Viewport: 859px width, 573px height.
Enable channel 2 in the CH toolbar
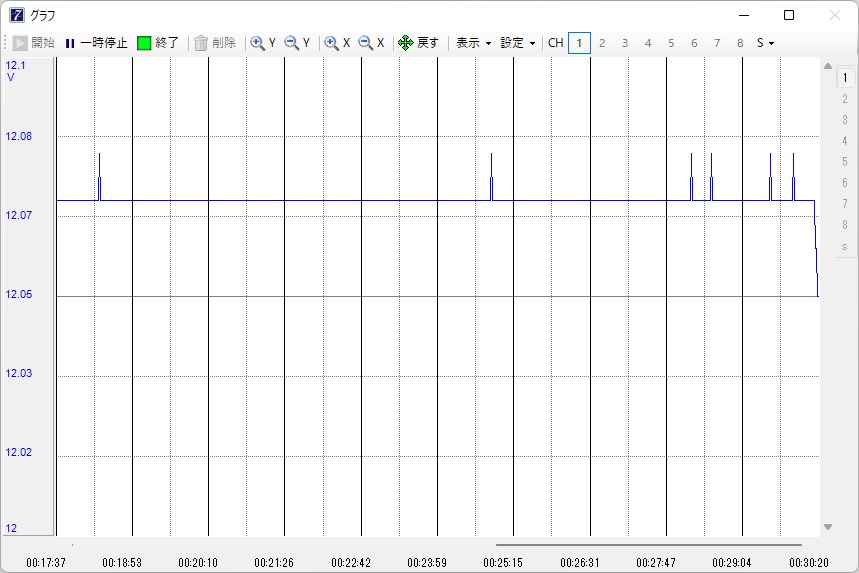(602, 43)
